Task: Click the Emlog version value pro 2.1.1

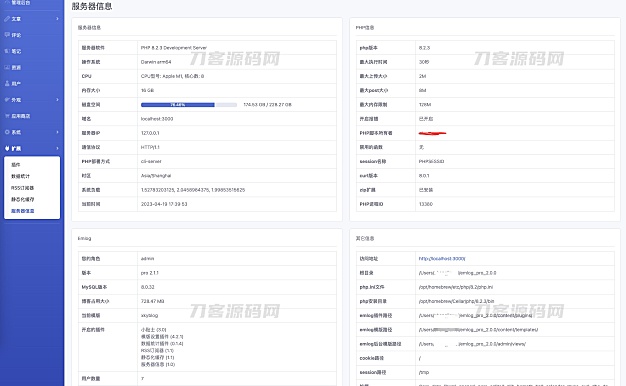Action: (150, 273)
